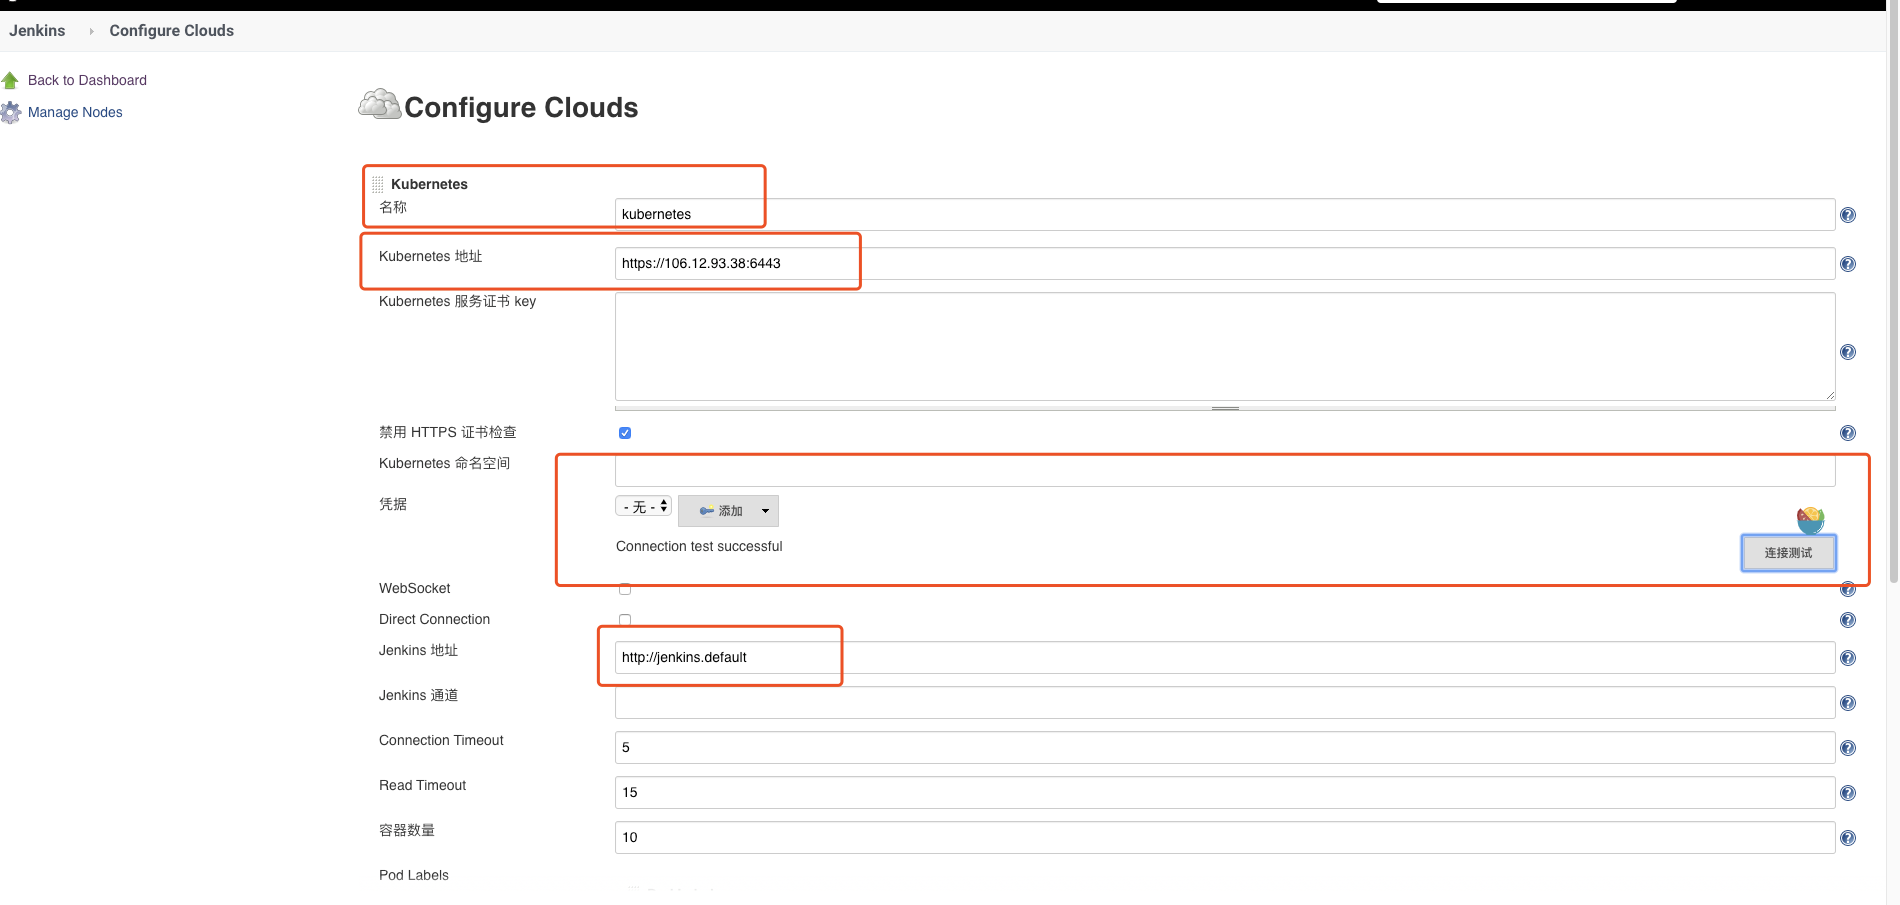
Task: Click the 连接测试 test connection button
Action: click(x=1788, y=553)
